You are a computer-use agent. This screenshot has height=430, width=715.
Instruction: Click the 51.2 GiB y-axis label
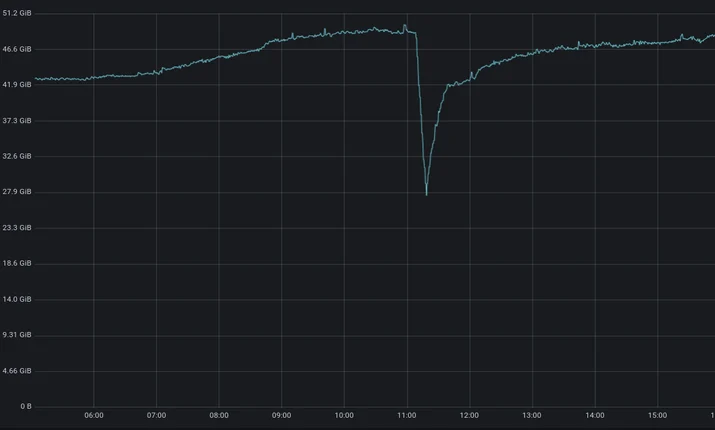[x=17, y=13]
